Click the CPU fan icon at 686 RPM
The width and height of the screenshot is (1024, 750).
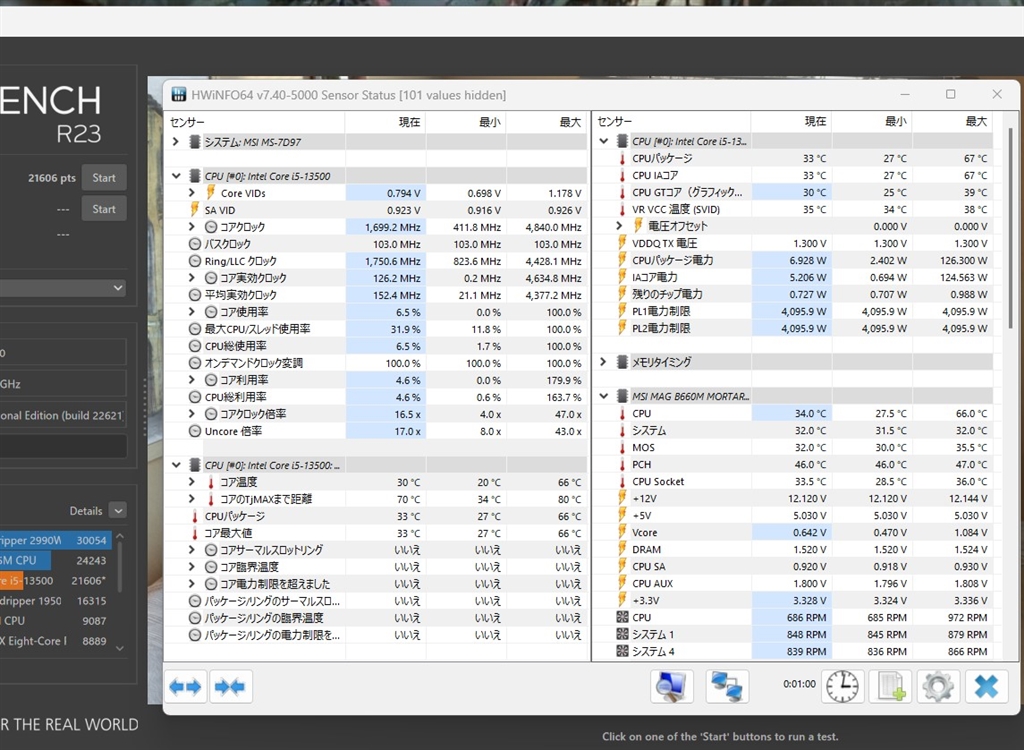(622, 617)
